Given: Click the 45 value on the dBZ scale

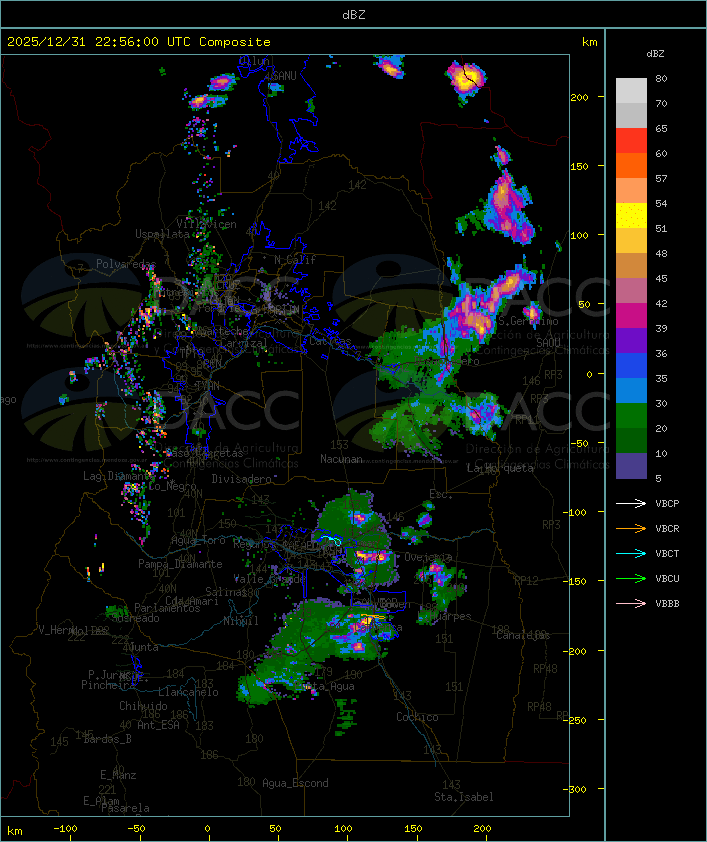Looking at the screenshot, I should [661, 278].
